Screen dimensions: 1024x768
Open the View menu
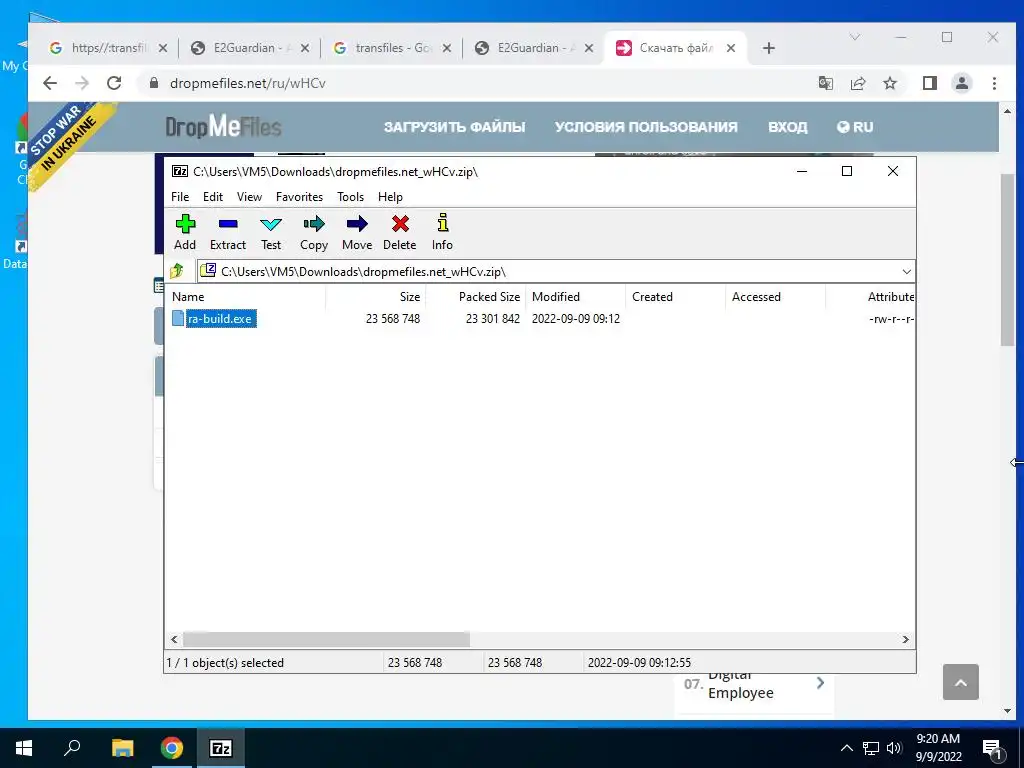click(x=249, y=197)
